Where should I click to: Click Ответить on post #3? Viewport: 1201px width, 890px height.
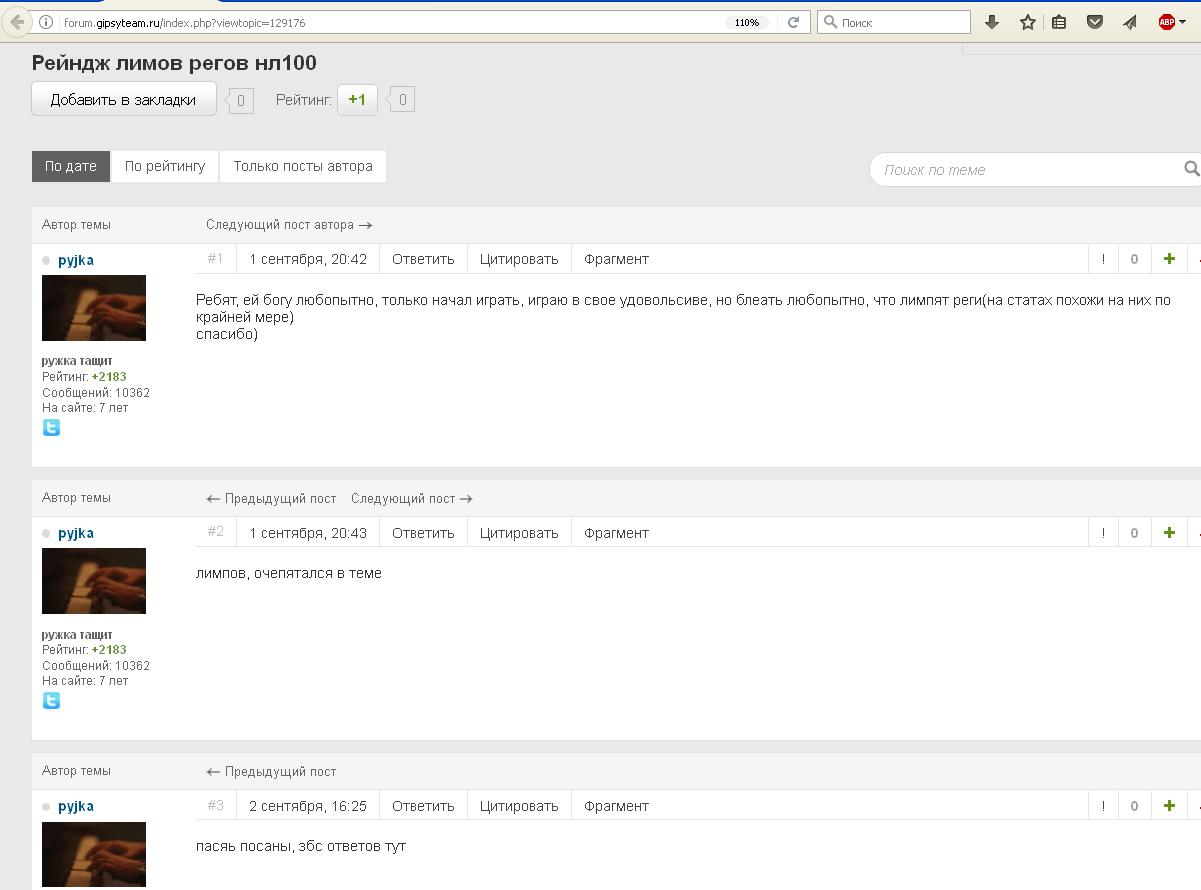tap(423, 806)
